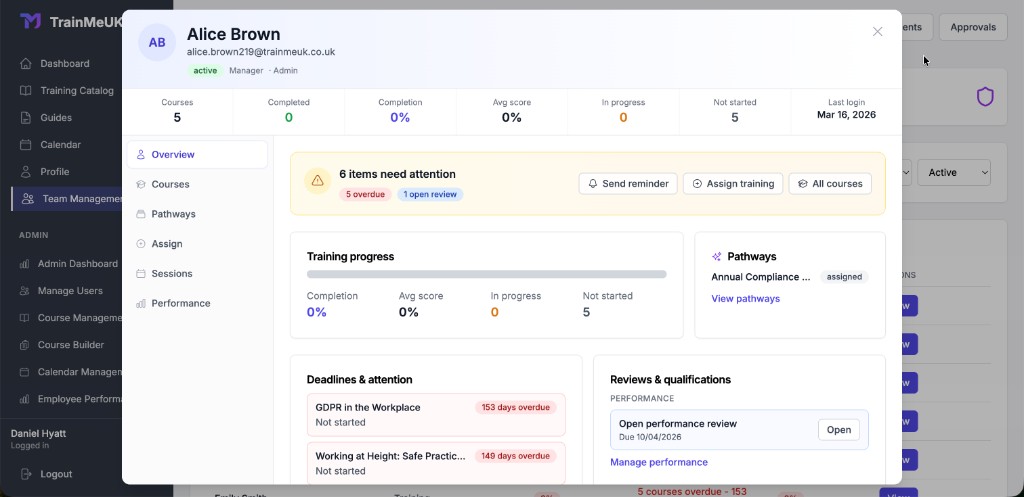Click the Course Management book icon
Image resolution: width=1024 pixels, height=497 pixels.
24,318
